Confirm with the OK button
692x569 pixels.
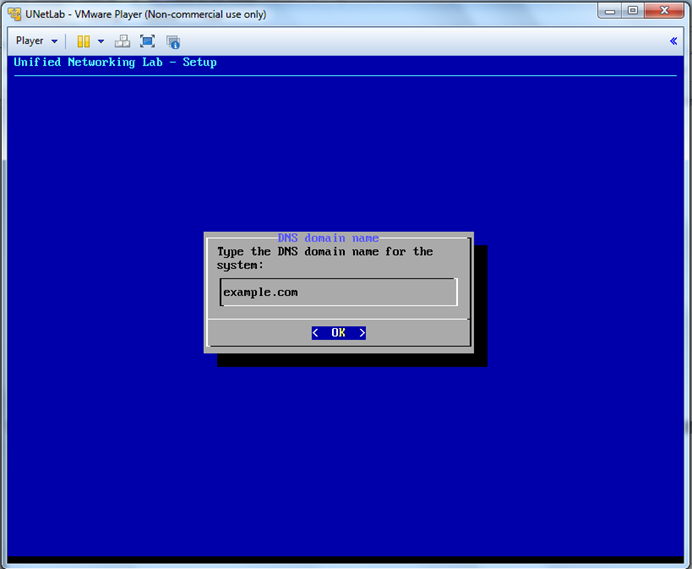click(338, 332)
